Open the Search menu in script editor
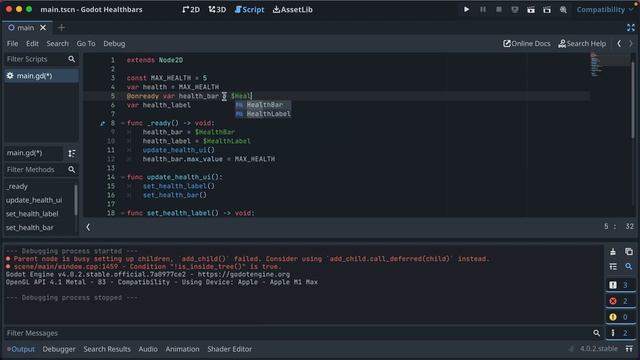 58,44
